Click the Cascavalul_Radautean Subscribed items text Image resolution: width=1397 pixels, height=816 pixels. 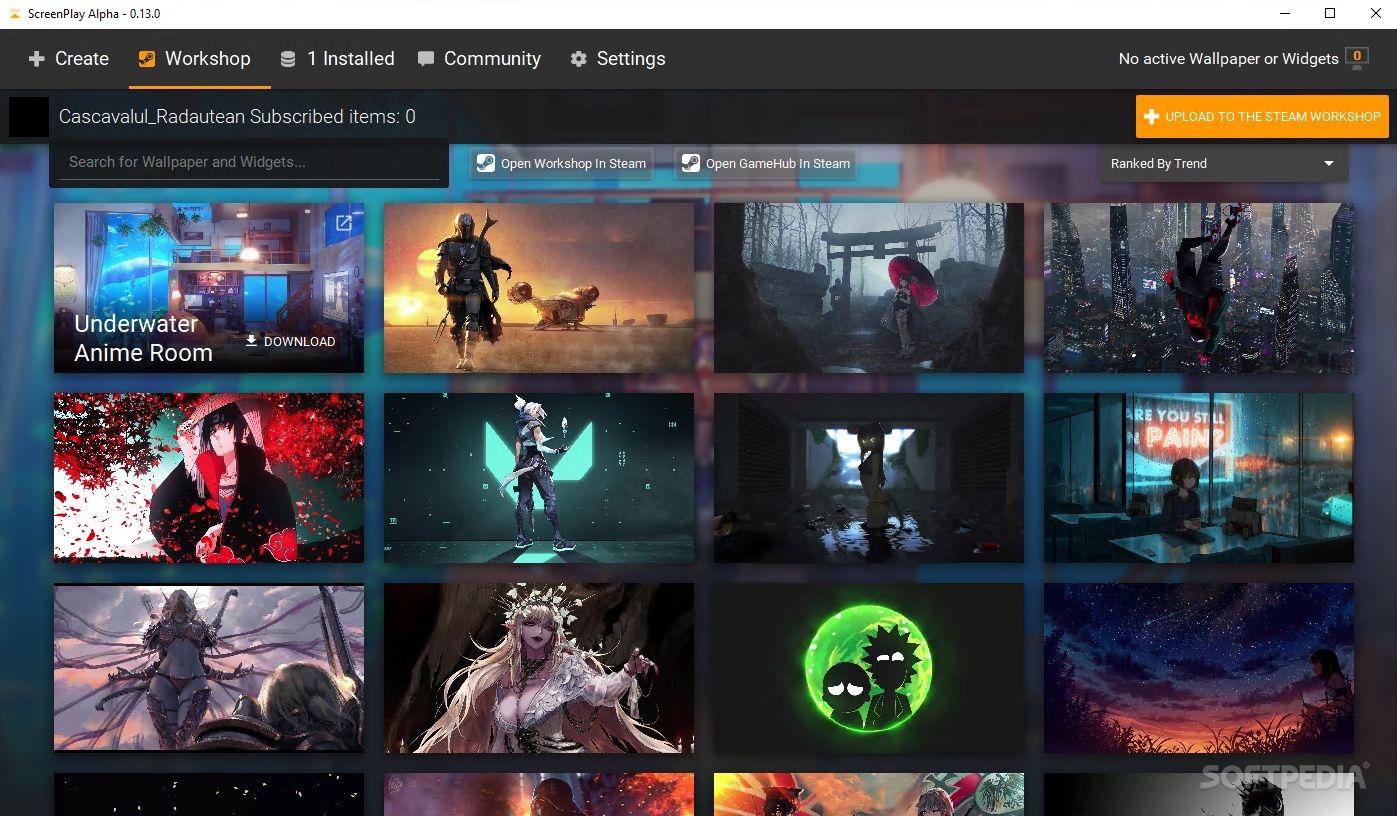(x=237, y=117)
